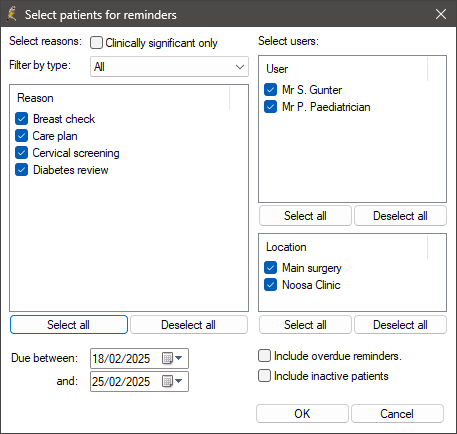Viewport: 457px width, 434px height.
Task: Open the Filter by type dropdown
Action: pyautogui.click(x=169, y=66)
